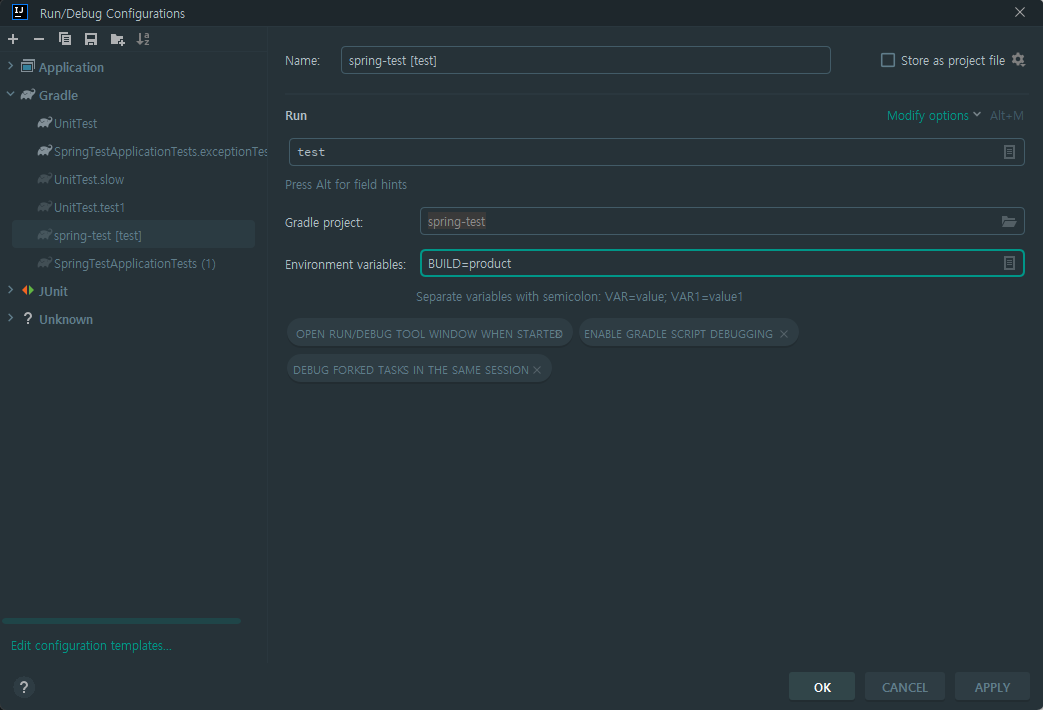Click the Press Alt for field hints text
Image resolution: width=1043 pixels, height=710 pixels.
(346, 184)
